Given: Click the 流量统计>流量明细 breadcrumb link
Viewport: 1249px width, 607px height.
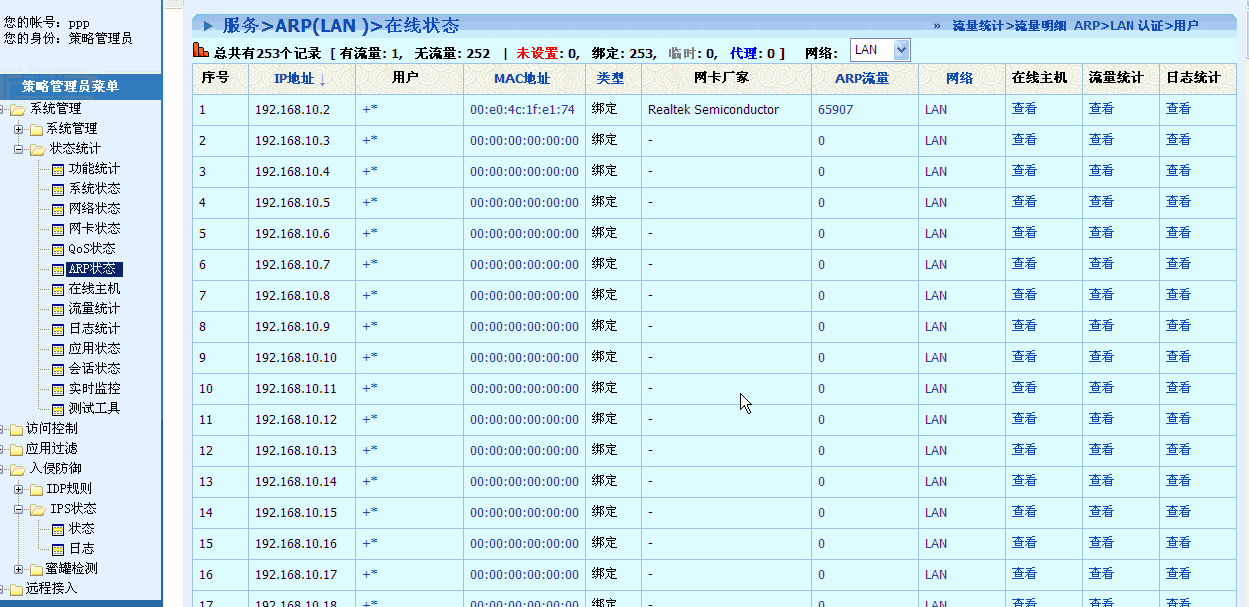Looking at the screenshot, I should click(1010, 26).
